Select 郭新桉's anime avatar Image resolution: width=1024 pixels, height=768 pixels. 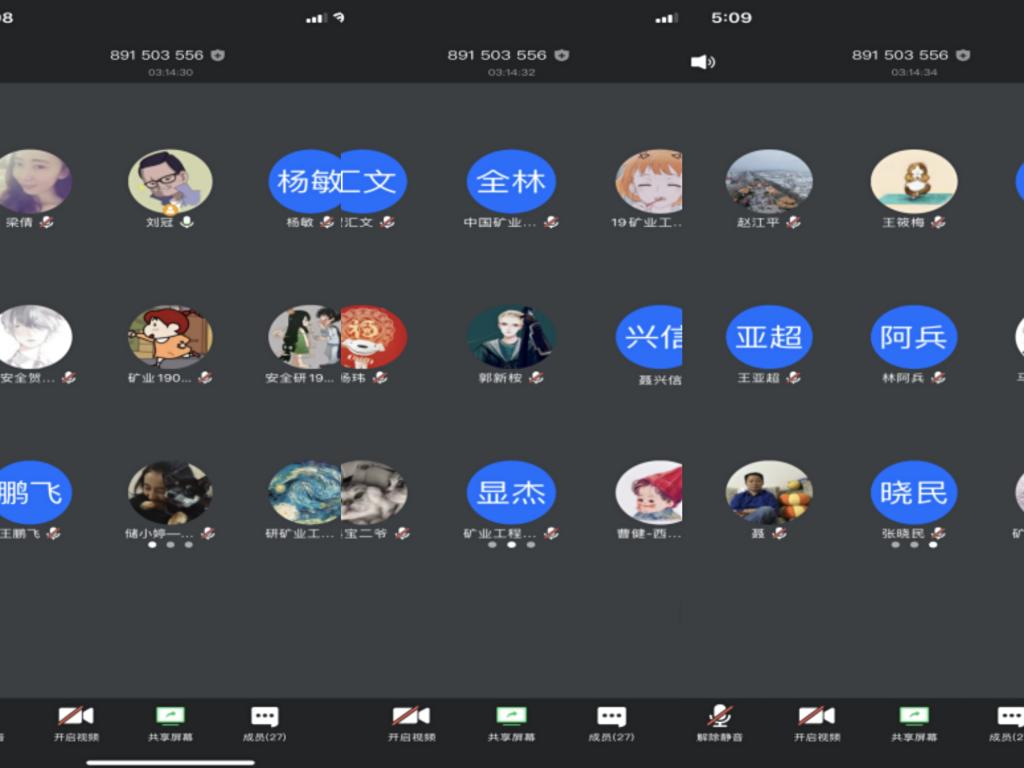(511, 337)
